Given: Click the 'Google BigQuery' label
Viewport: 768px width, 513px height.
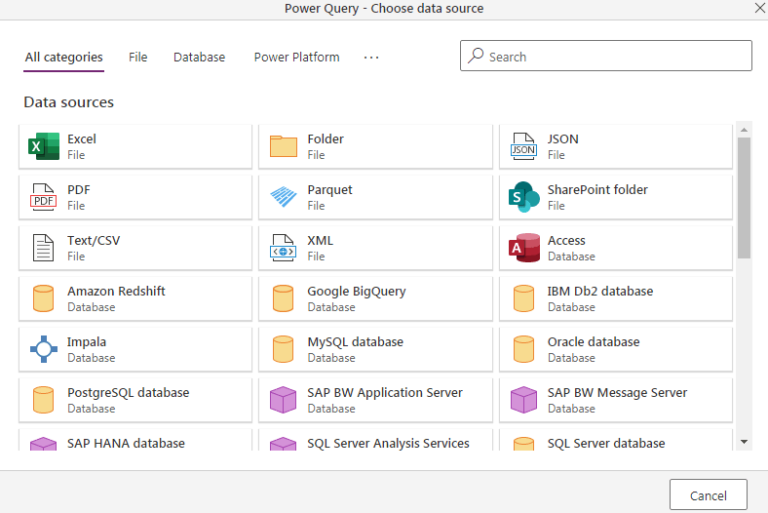Looking at the screenshot, I should point(357,291).
